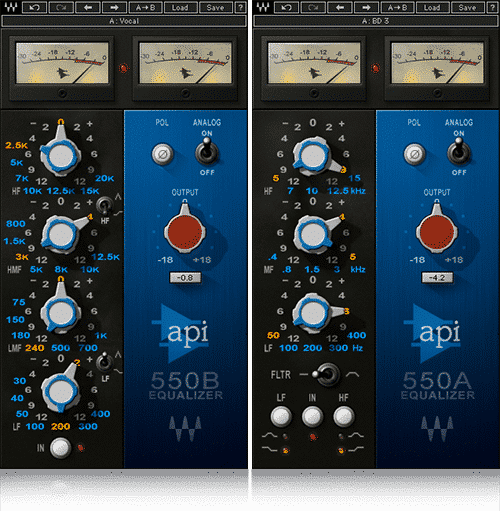This screenshot has height=511, width=500.
Task: Go to previous preset in 550A toolbar
Action: tap(340, 7)
